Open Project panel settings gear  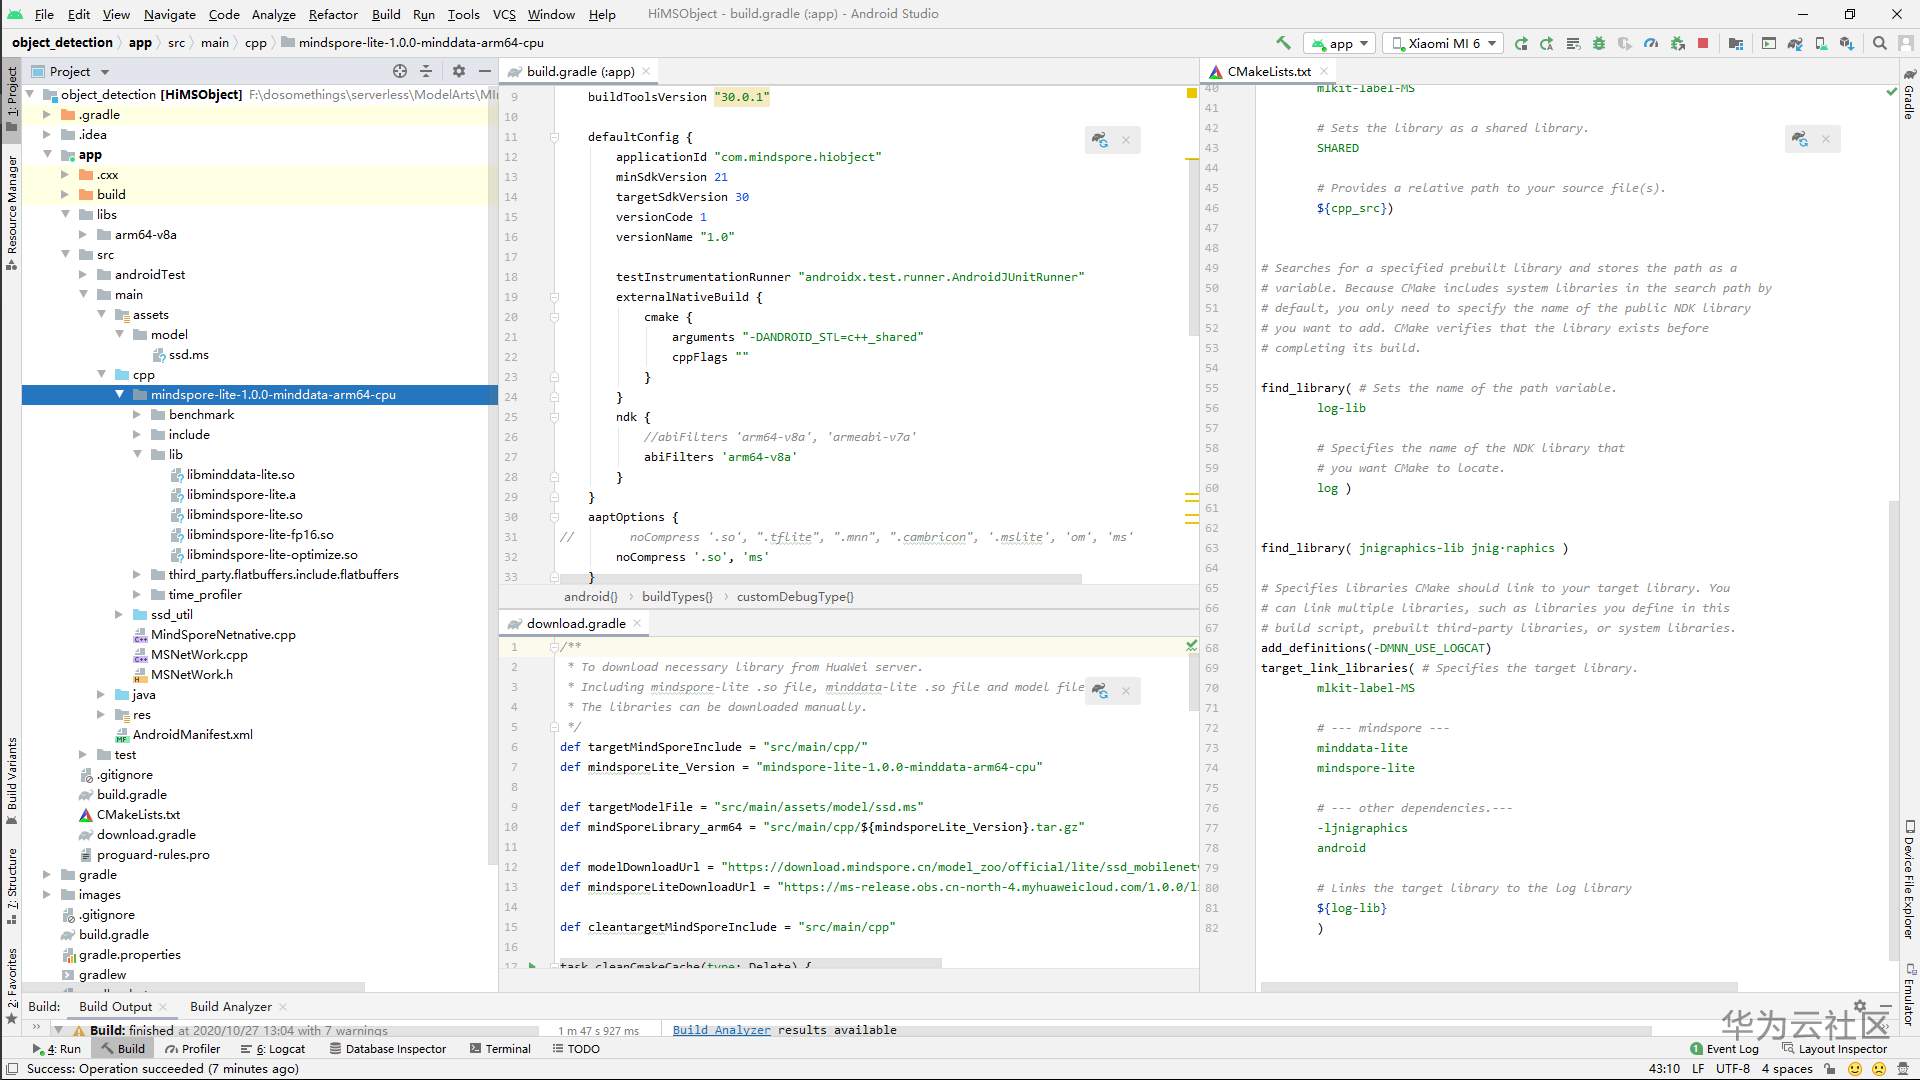459,71
